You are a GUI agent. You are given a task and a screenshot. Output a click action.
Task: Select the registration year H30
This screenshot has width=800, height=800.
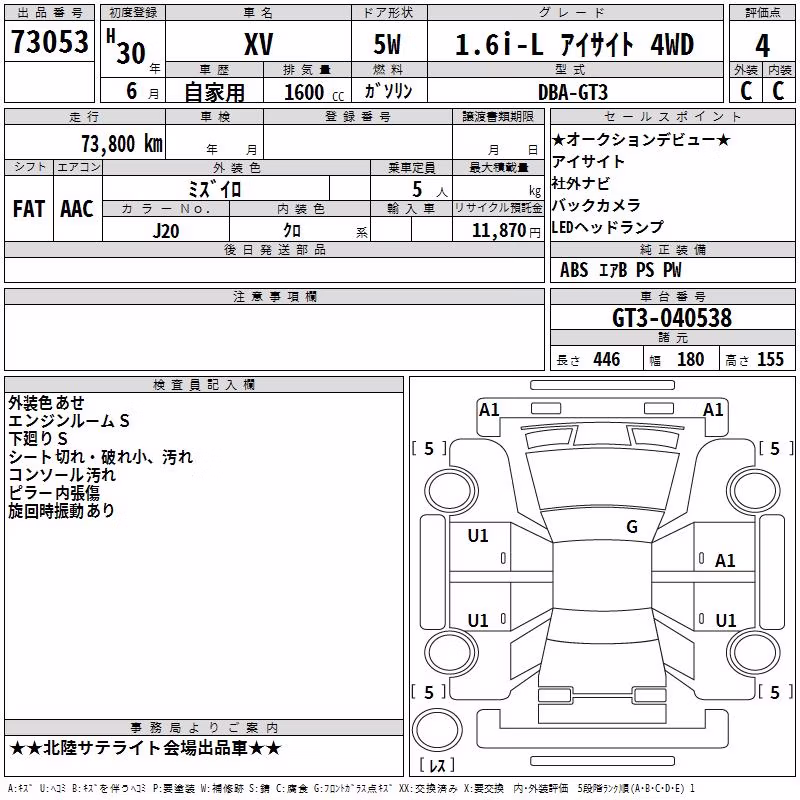126,47
